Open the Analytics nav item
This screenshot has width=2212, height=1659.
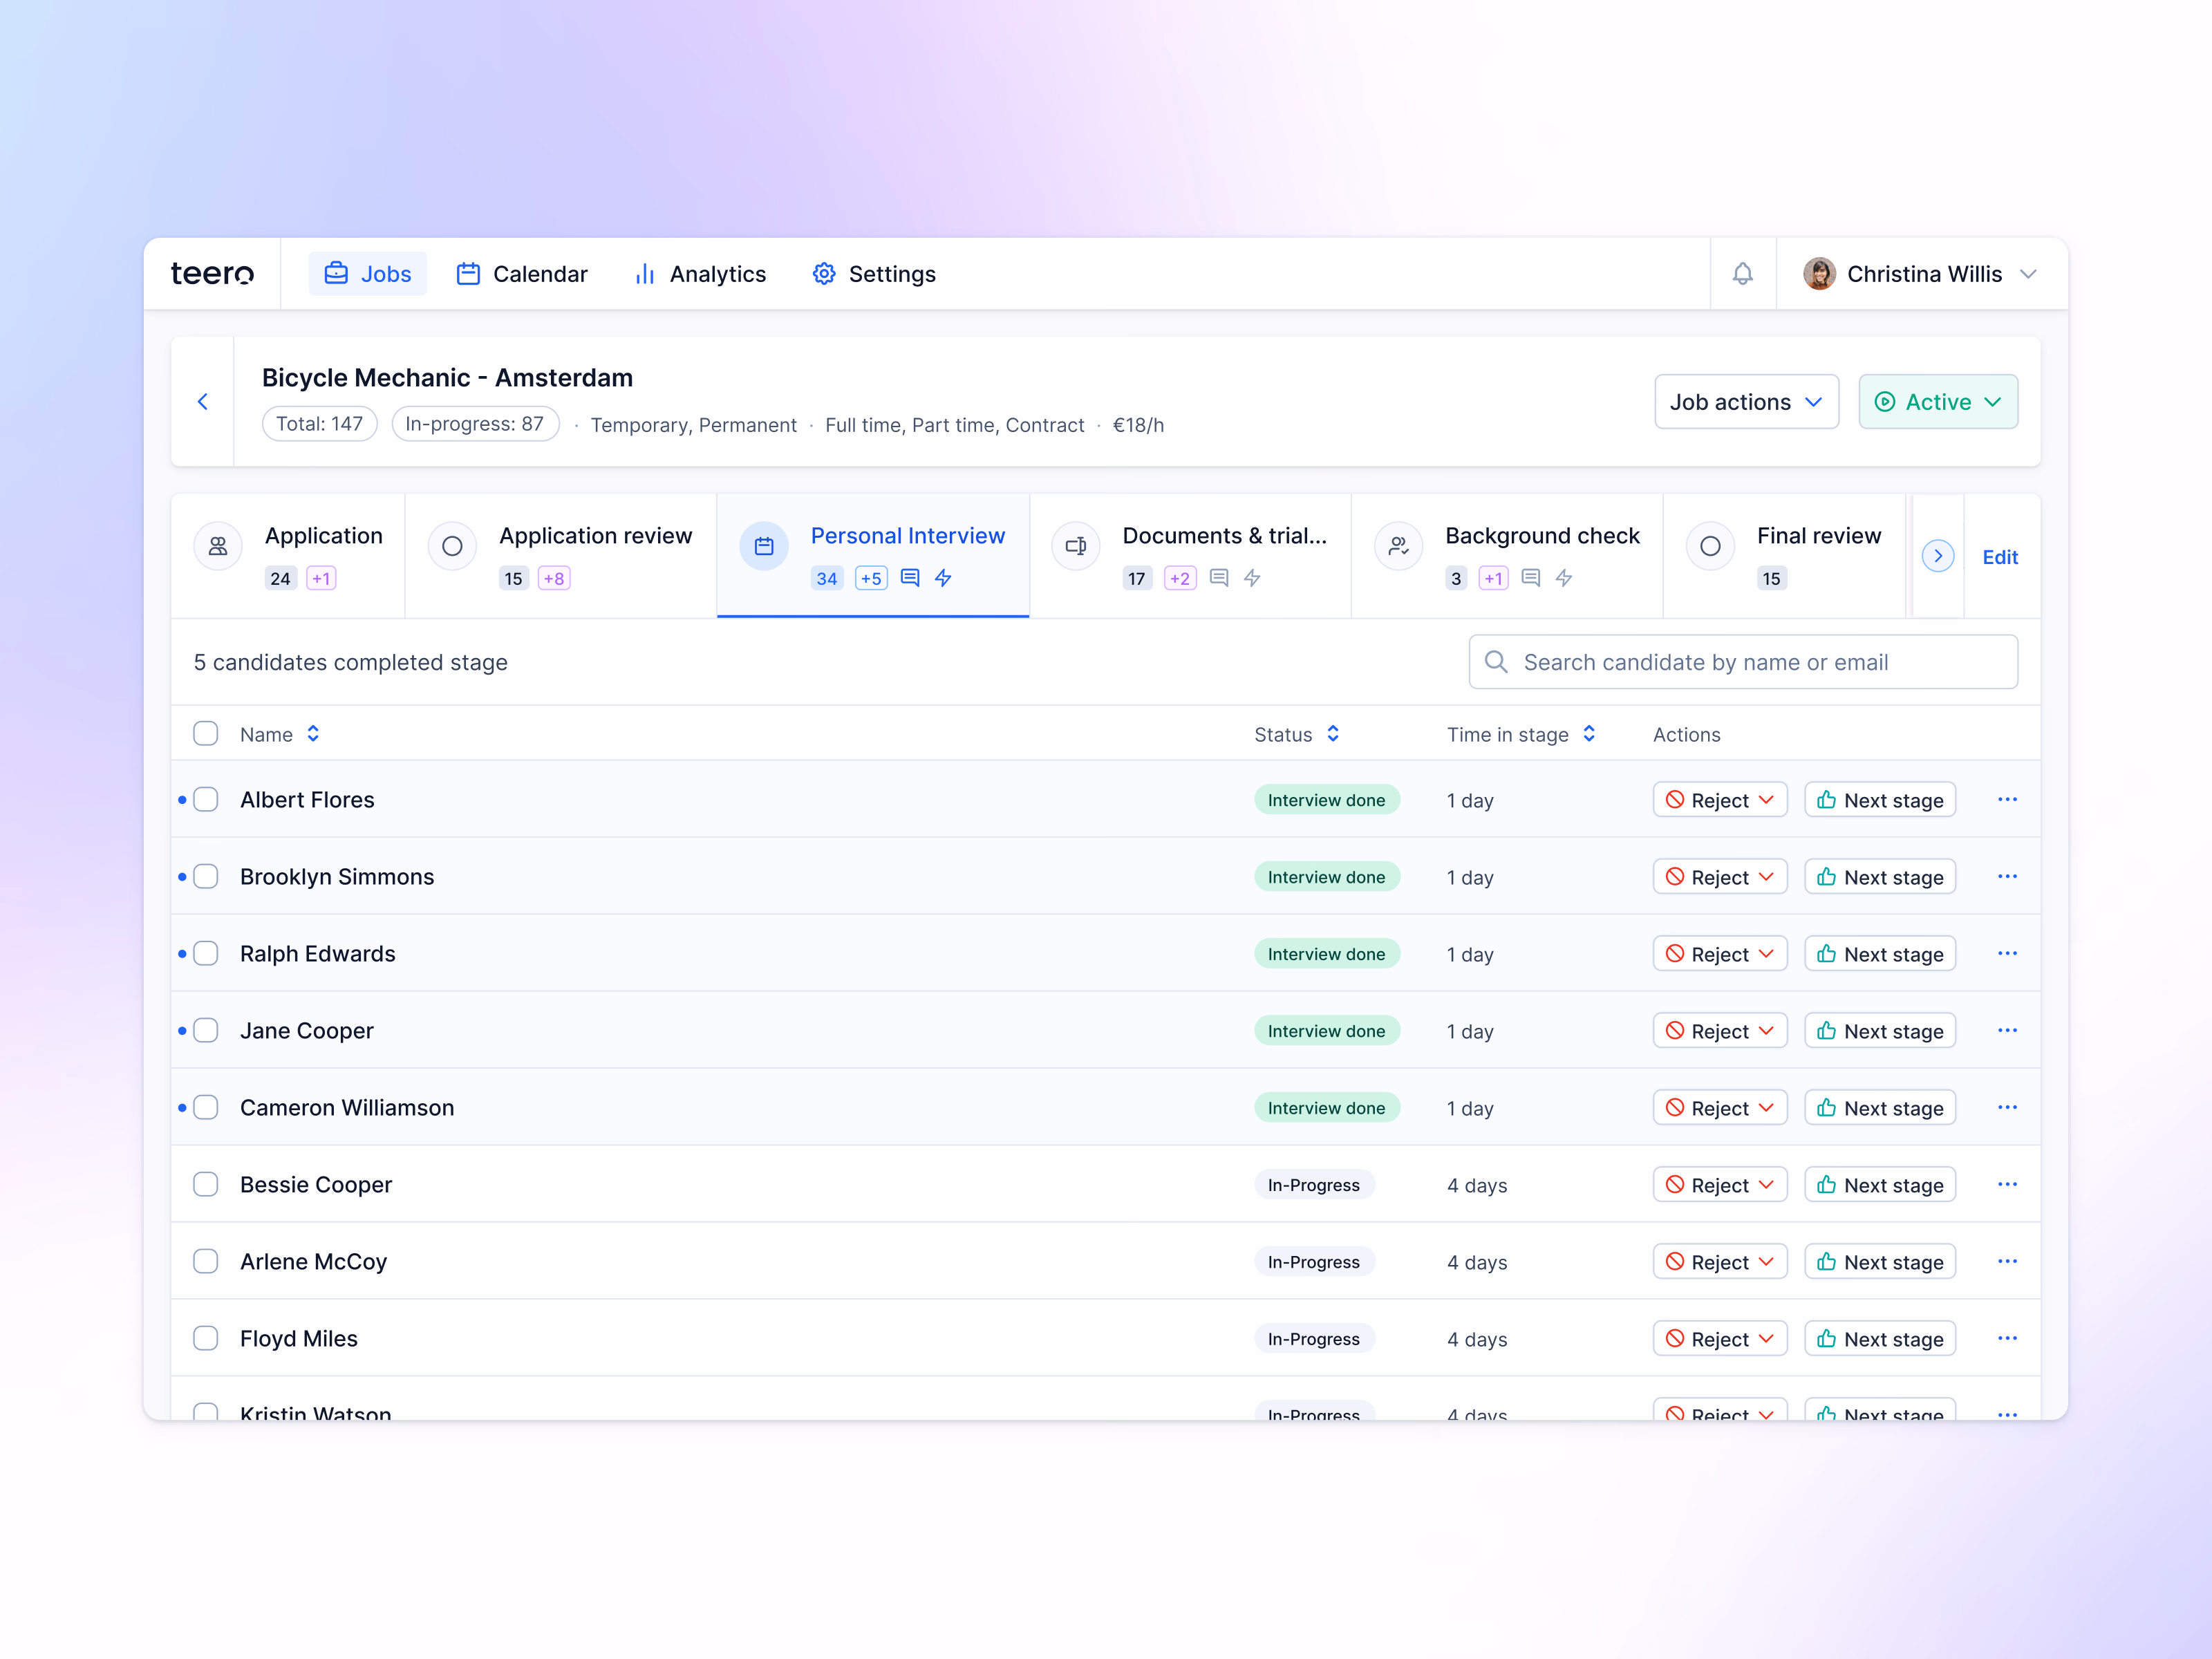click(x=700, y=274)
